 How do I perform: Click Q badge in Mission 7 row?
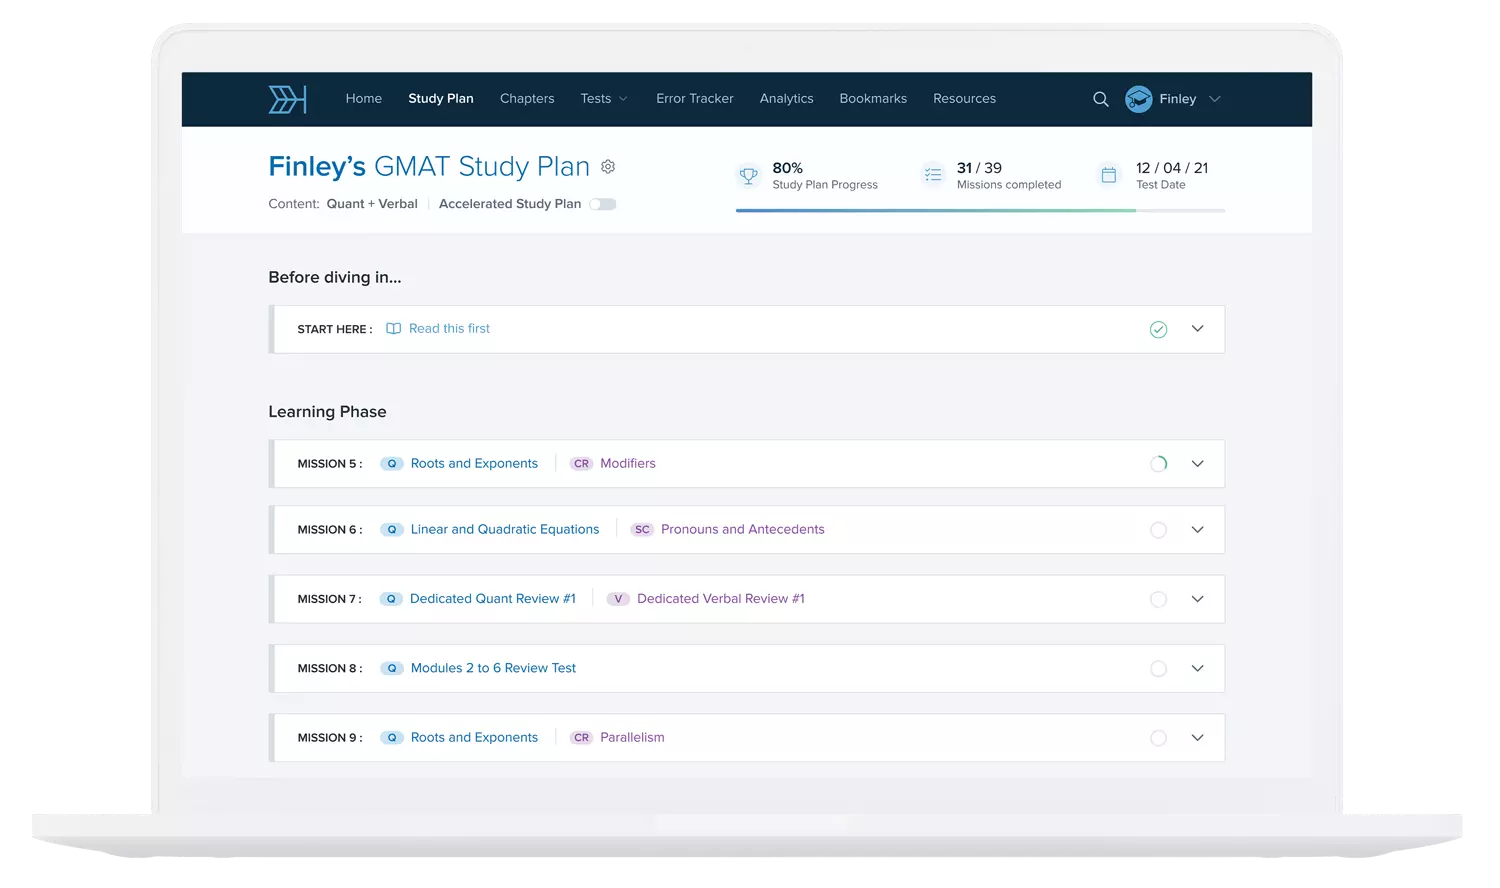[x=392, y=599]
